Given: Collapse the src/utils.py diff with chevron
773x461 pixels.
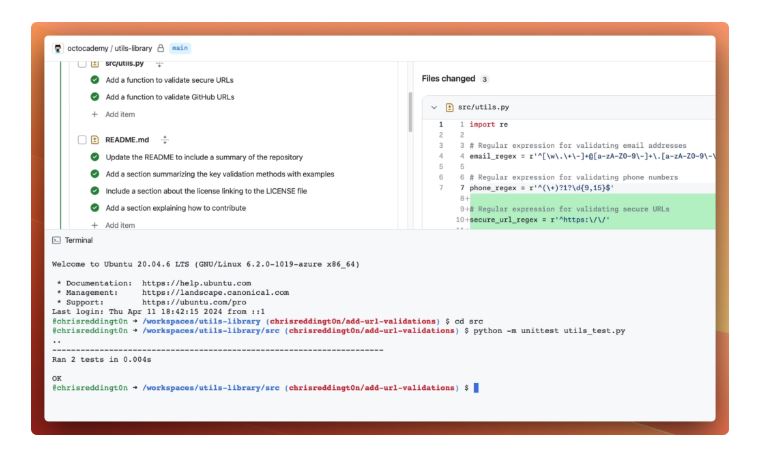Looking at the screenshot, I should tap(435, 106).
